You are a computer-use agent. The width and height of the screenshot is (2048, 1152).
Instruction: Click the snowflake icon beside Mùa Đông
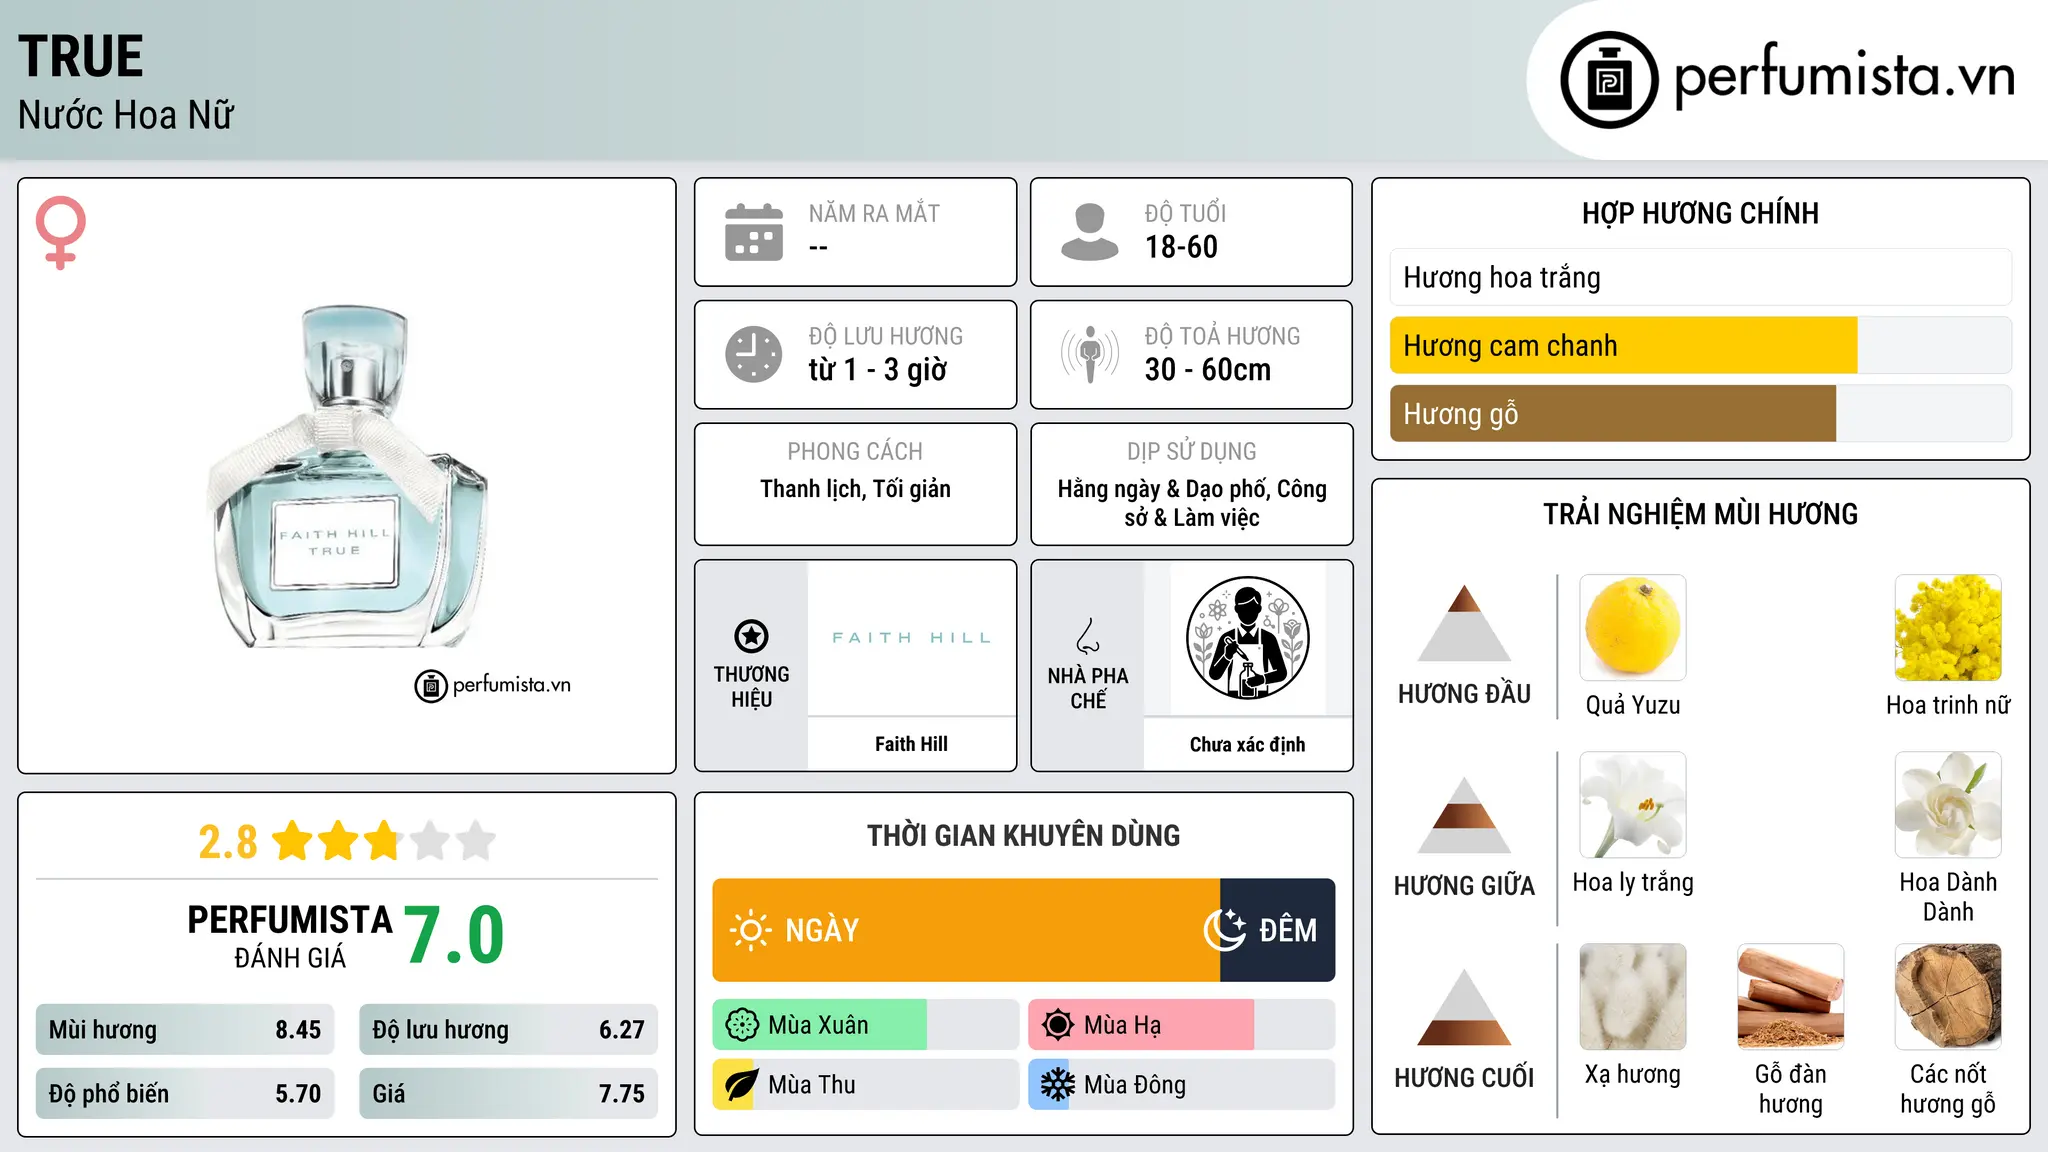(1058, 1085)
